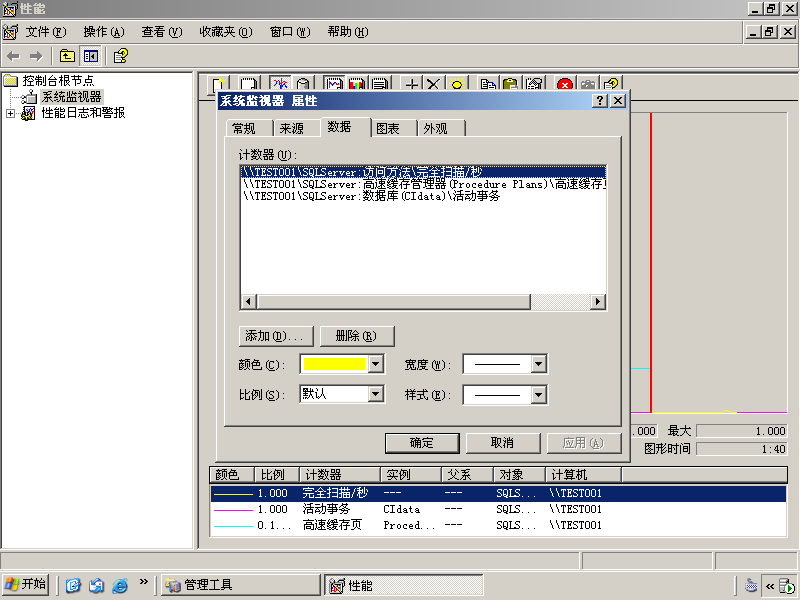Click the 计数器 column header in legend
800x600 pixels.
pos(340,475)
